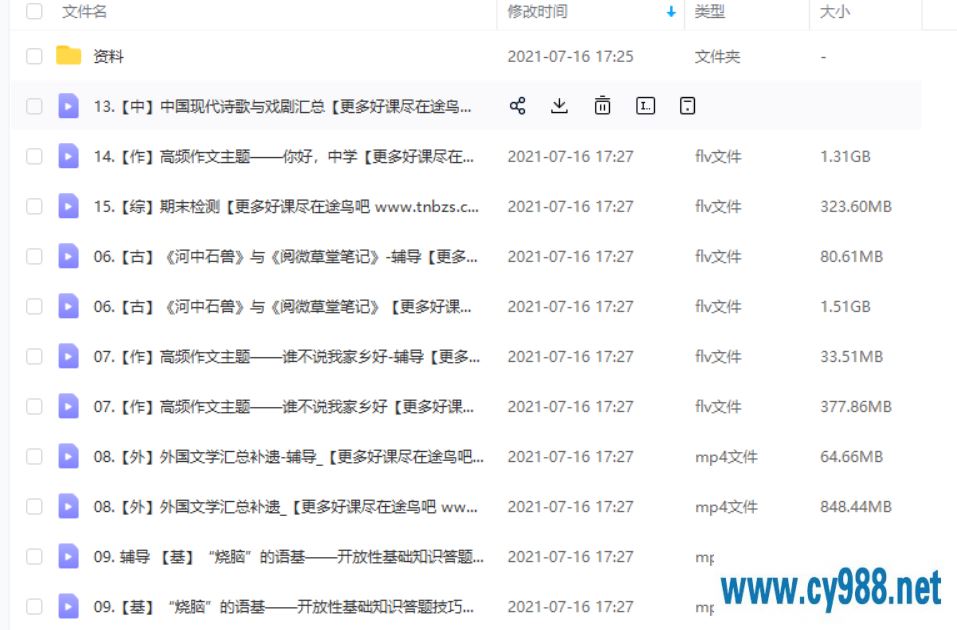Click the last action icon on file 13 row
Viewport: 957px width, 630px height.
(687, 106)
